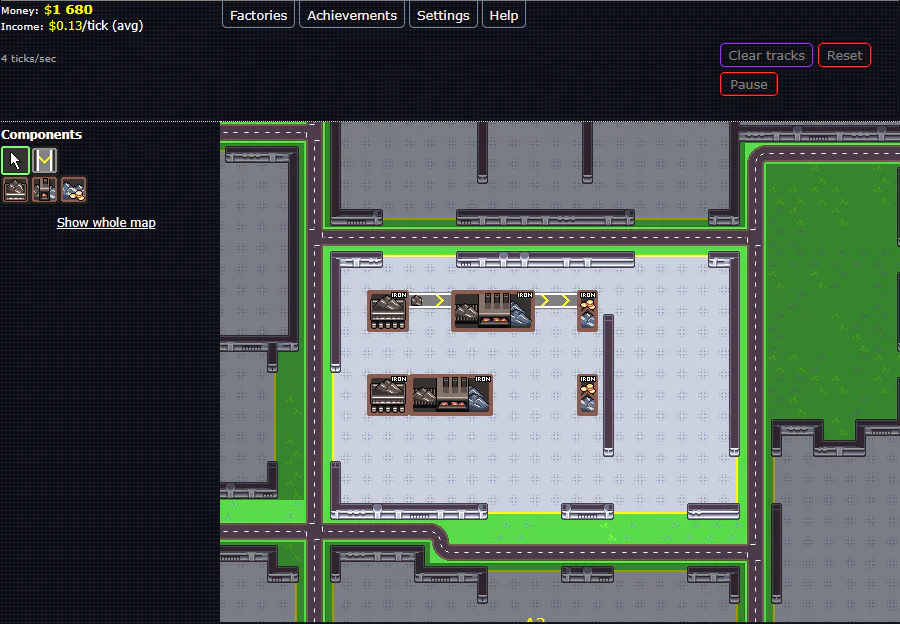Viewport: 900px width, 624px height.
Task: Pause the game simulation
Action: pos(748,84)
